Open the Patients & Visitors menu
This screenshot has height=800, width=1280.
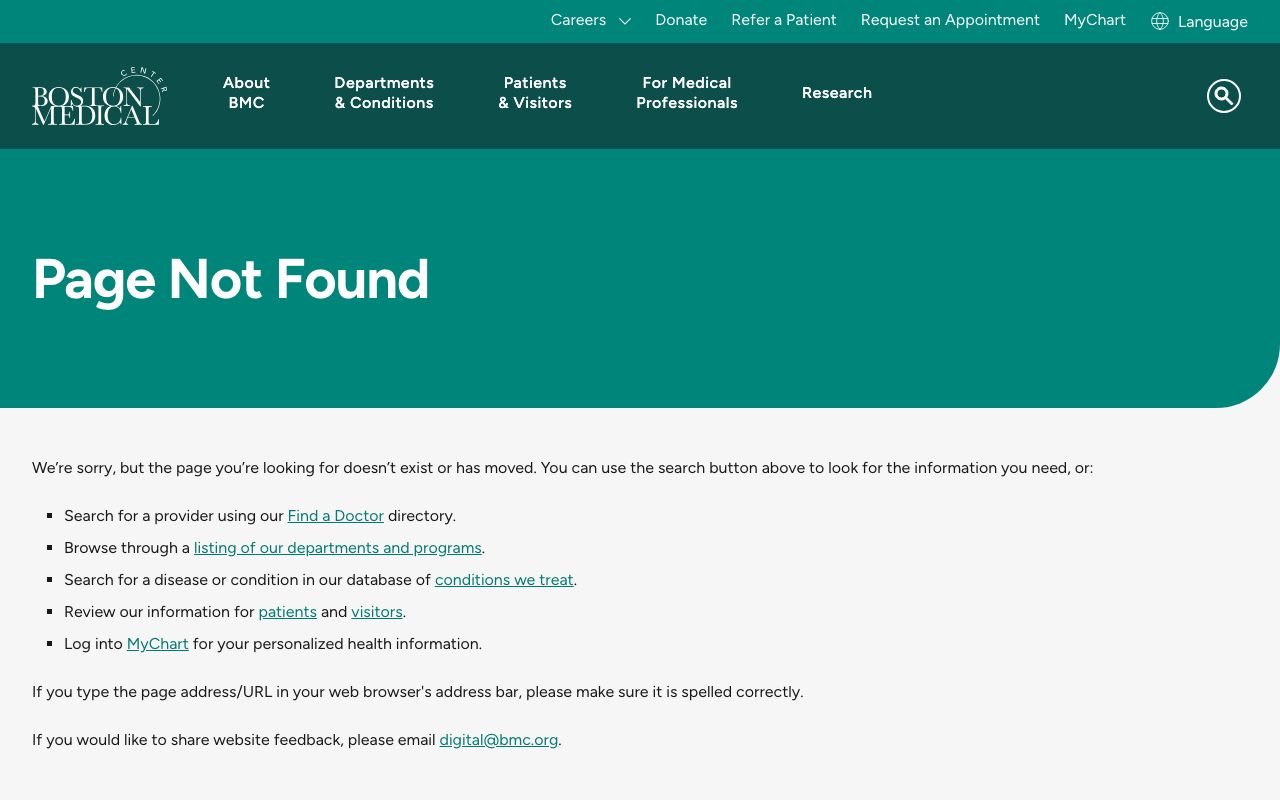point(535,93)
